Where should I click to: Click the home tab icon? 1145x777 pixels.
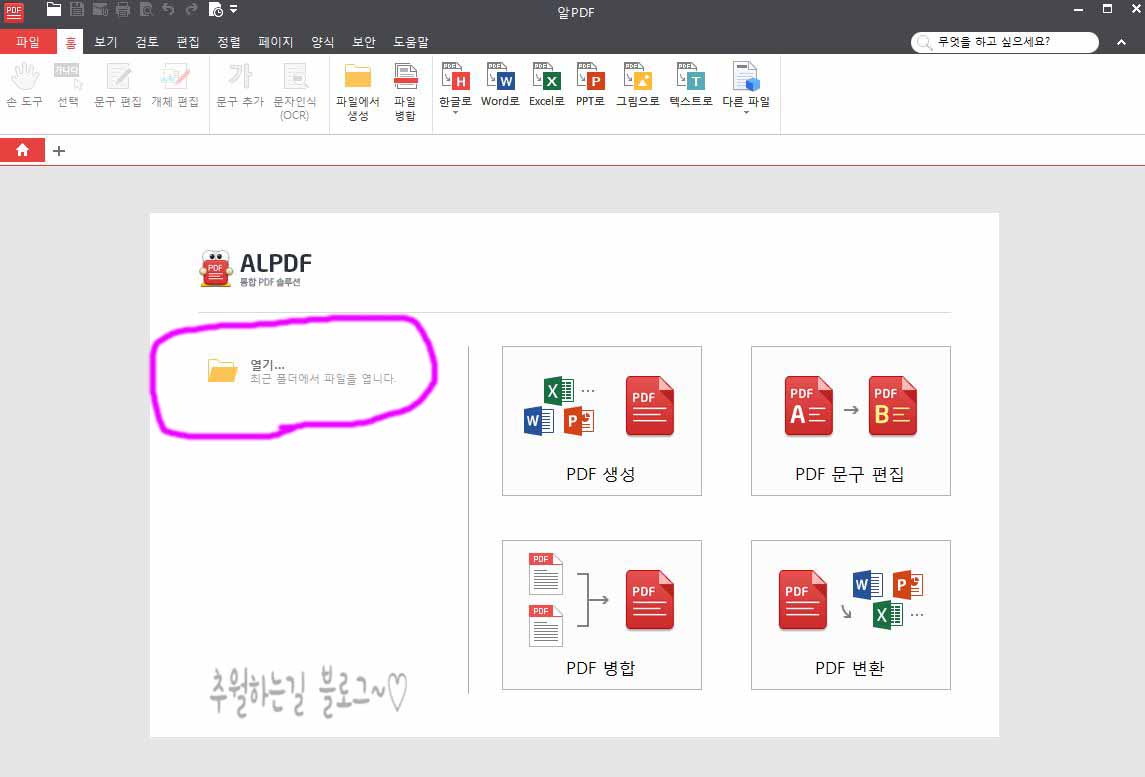[23, 150]
